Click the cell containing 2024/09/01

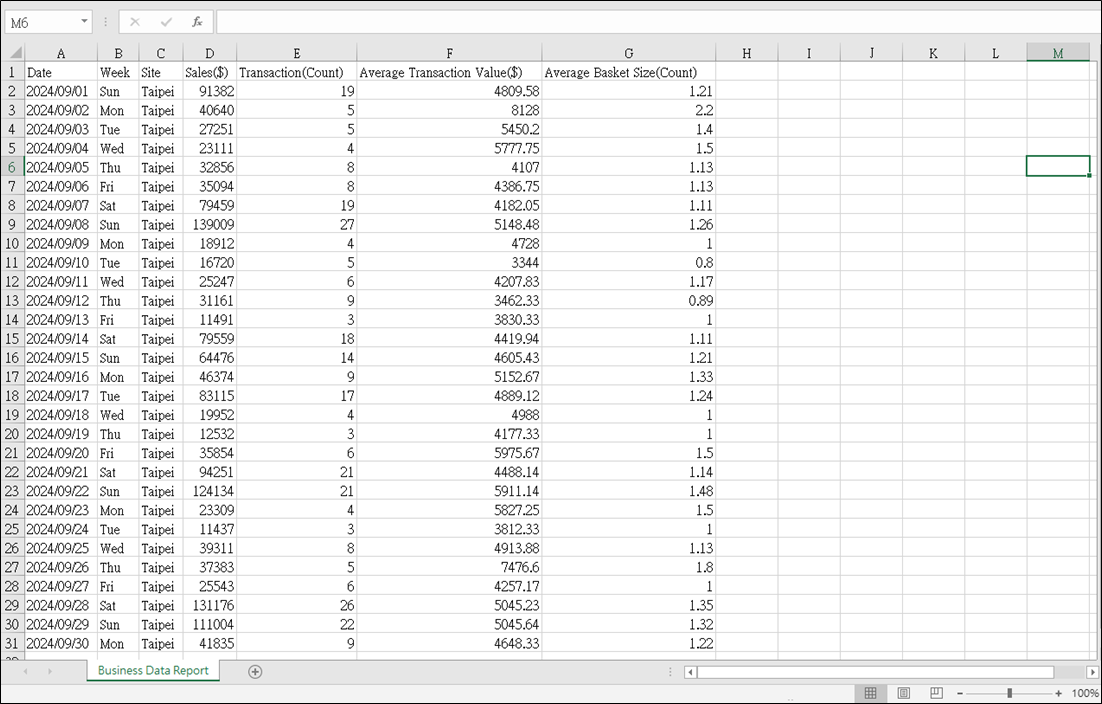[x=60, y=91]
